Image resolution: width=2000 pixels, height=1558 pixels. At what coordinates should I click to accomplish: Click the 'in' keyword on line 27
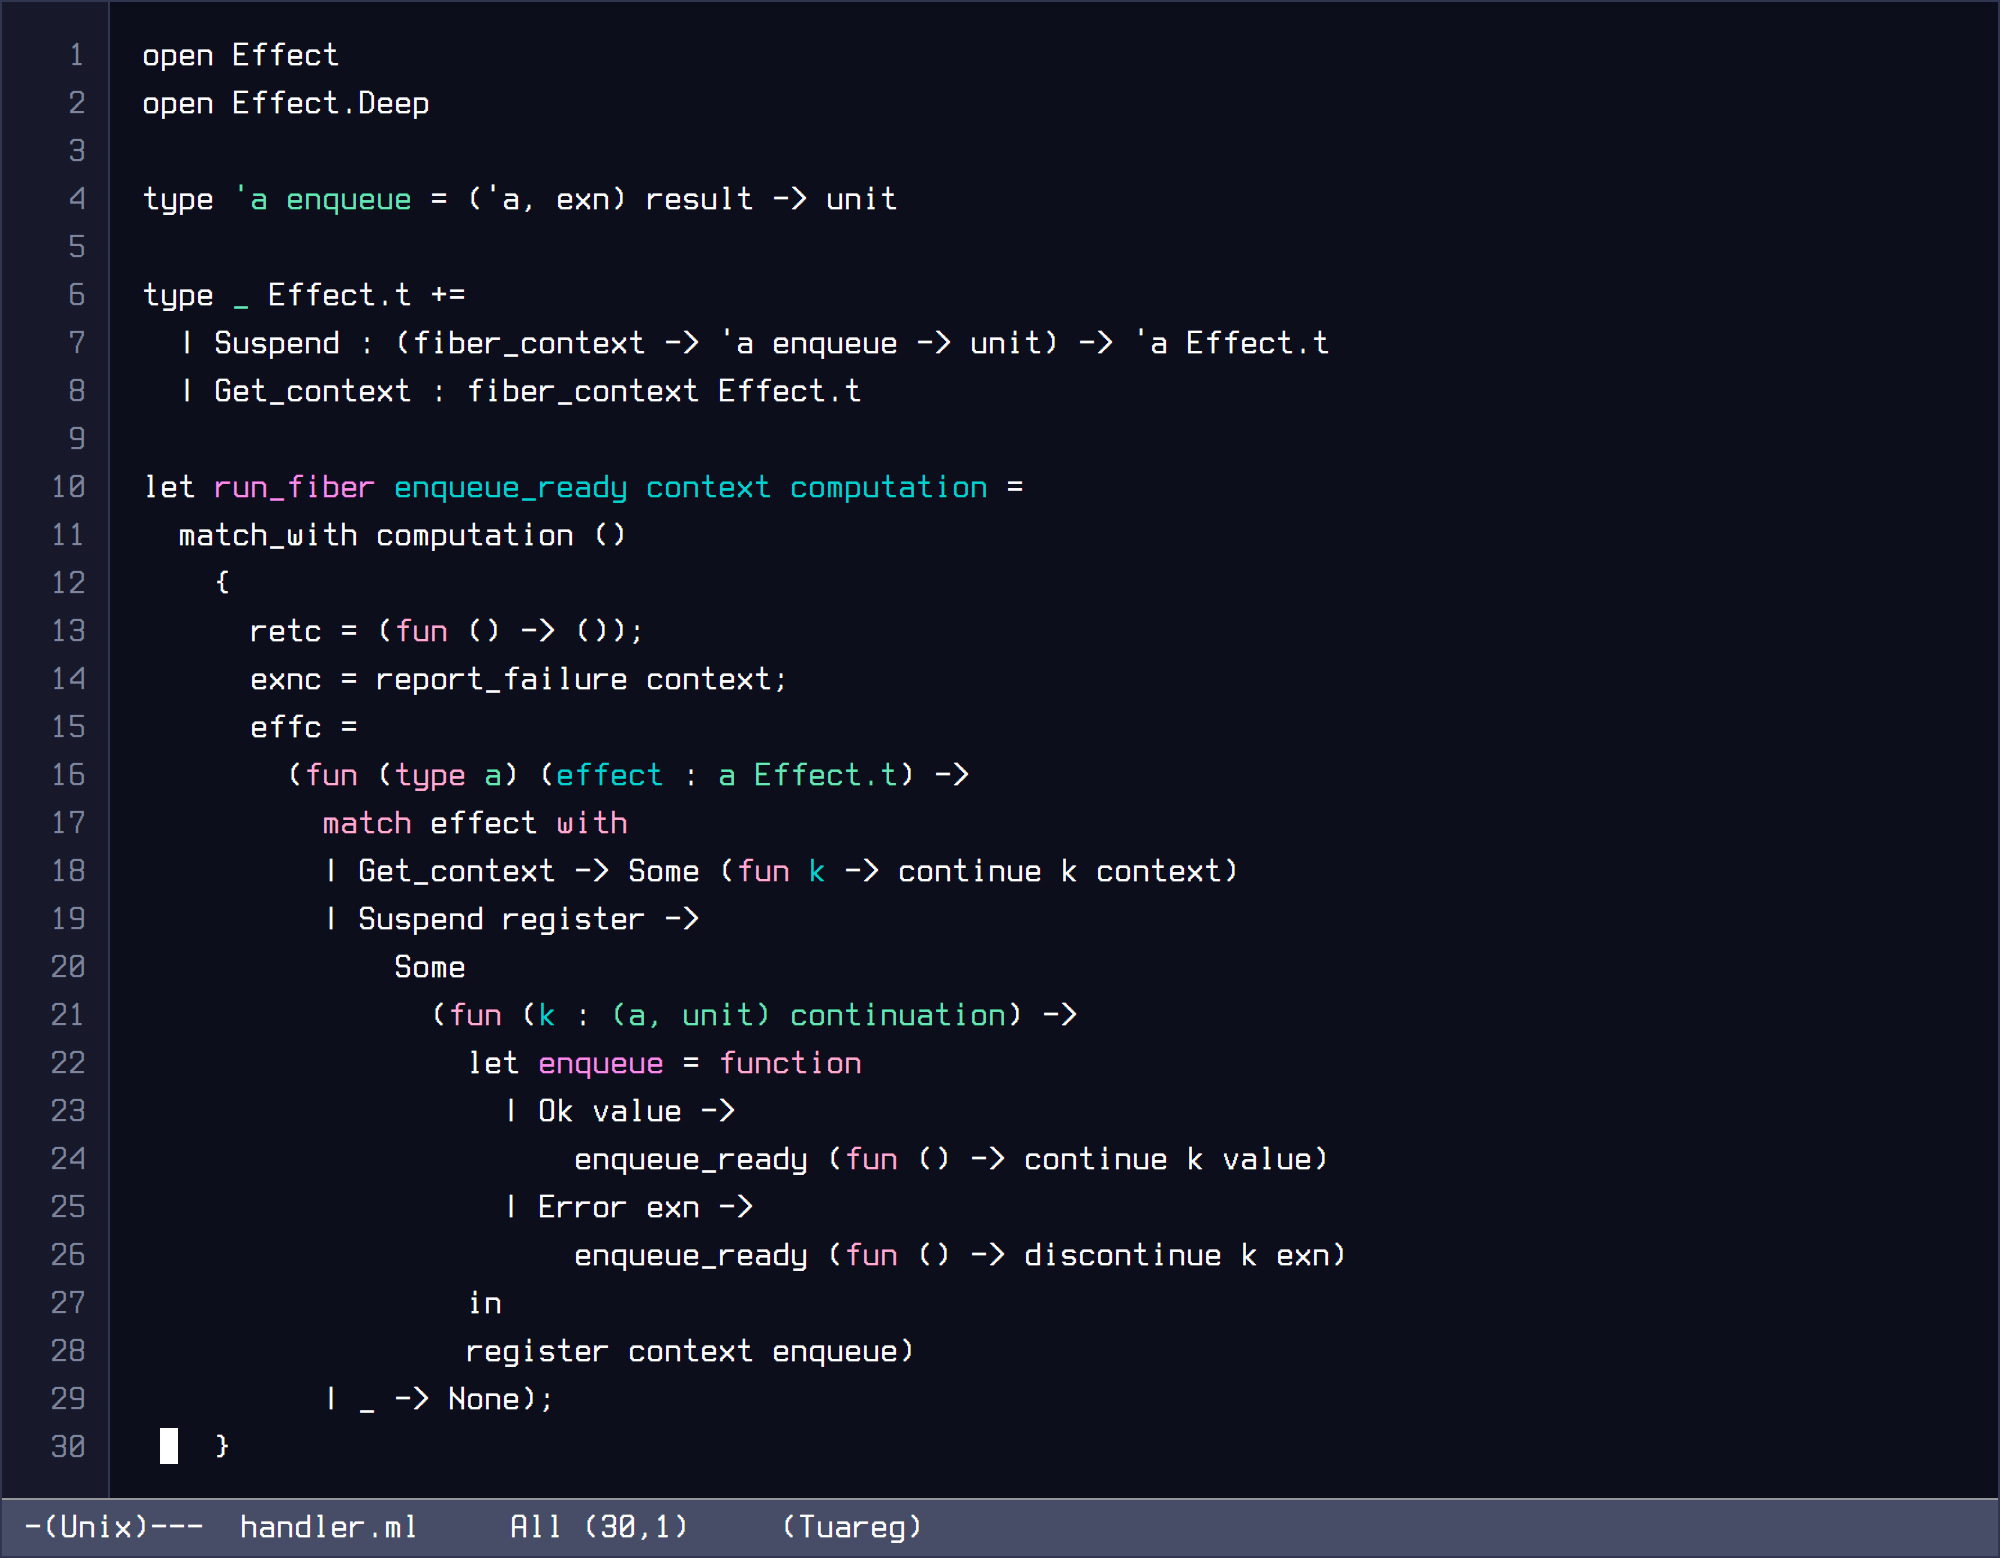pyautogui.click(x=484, y=1303)
